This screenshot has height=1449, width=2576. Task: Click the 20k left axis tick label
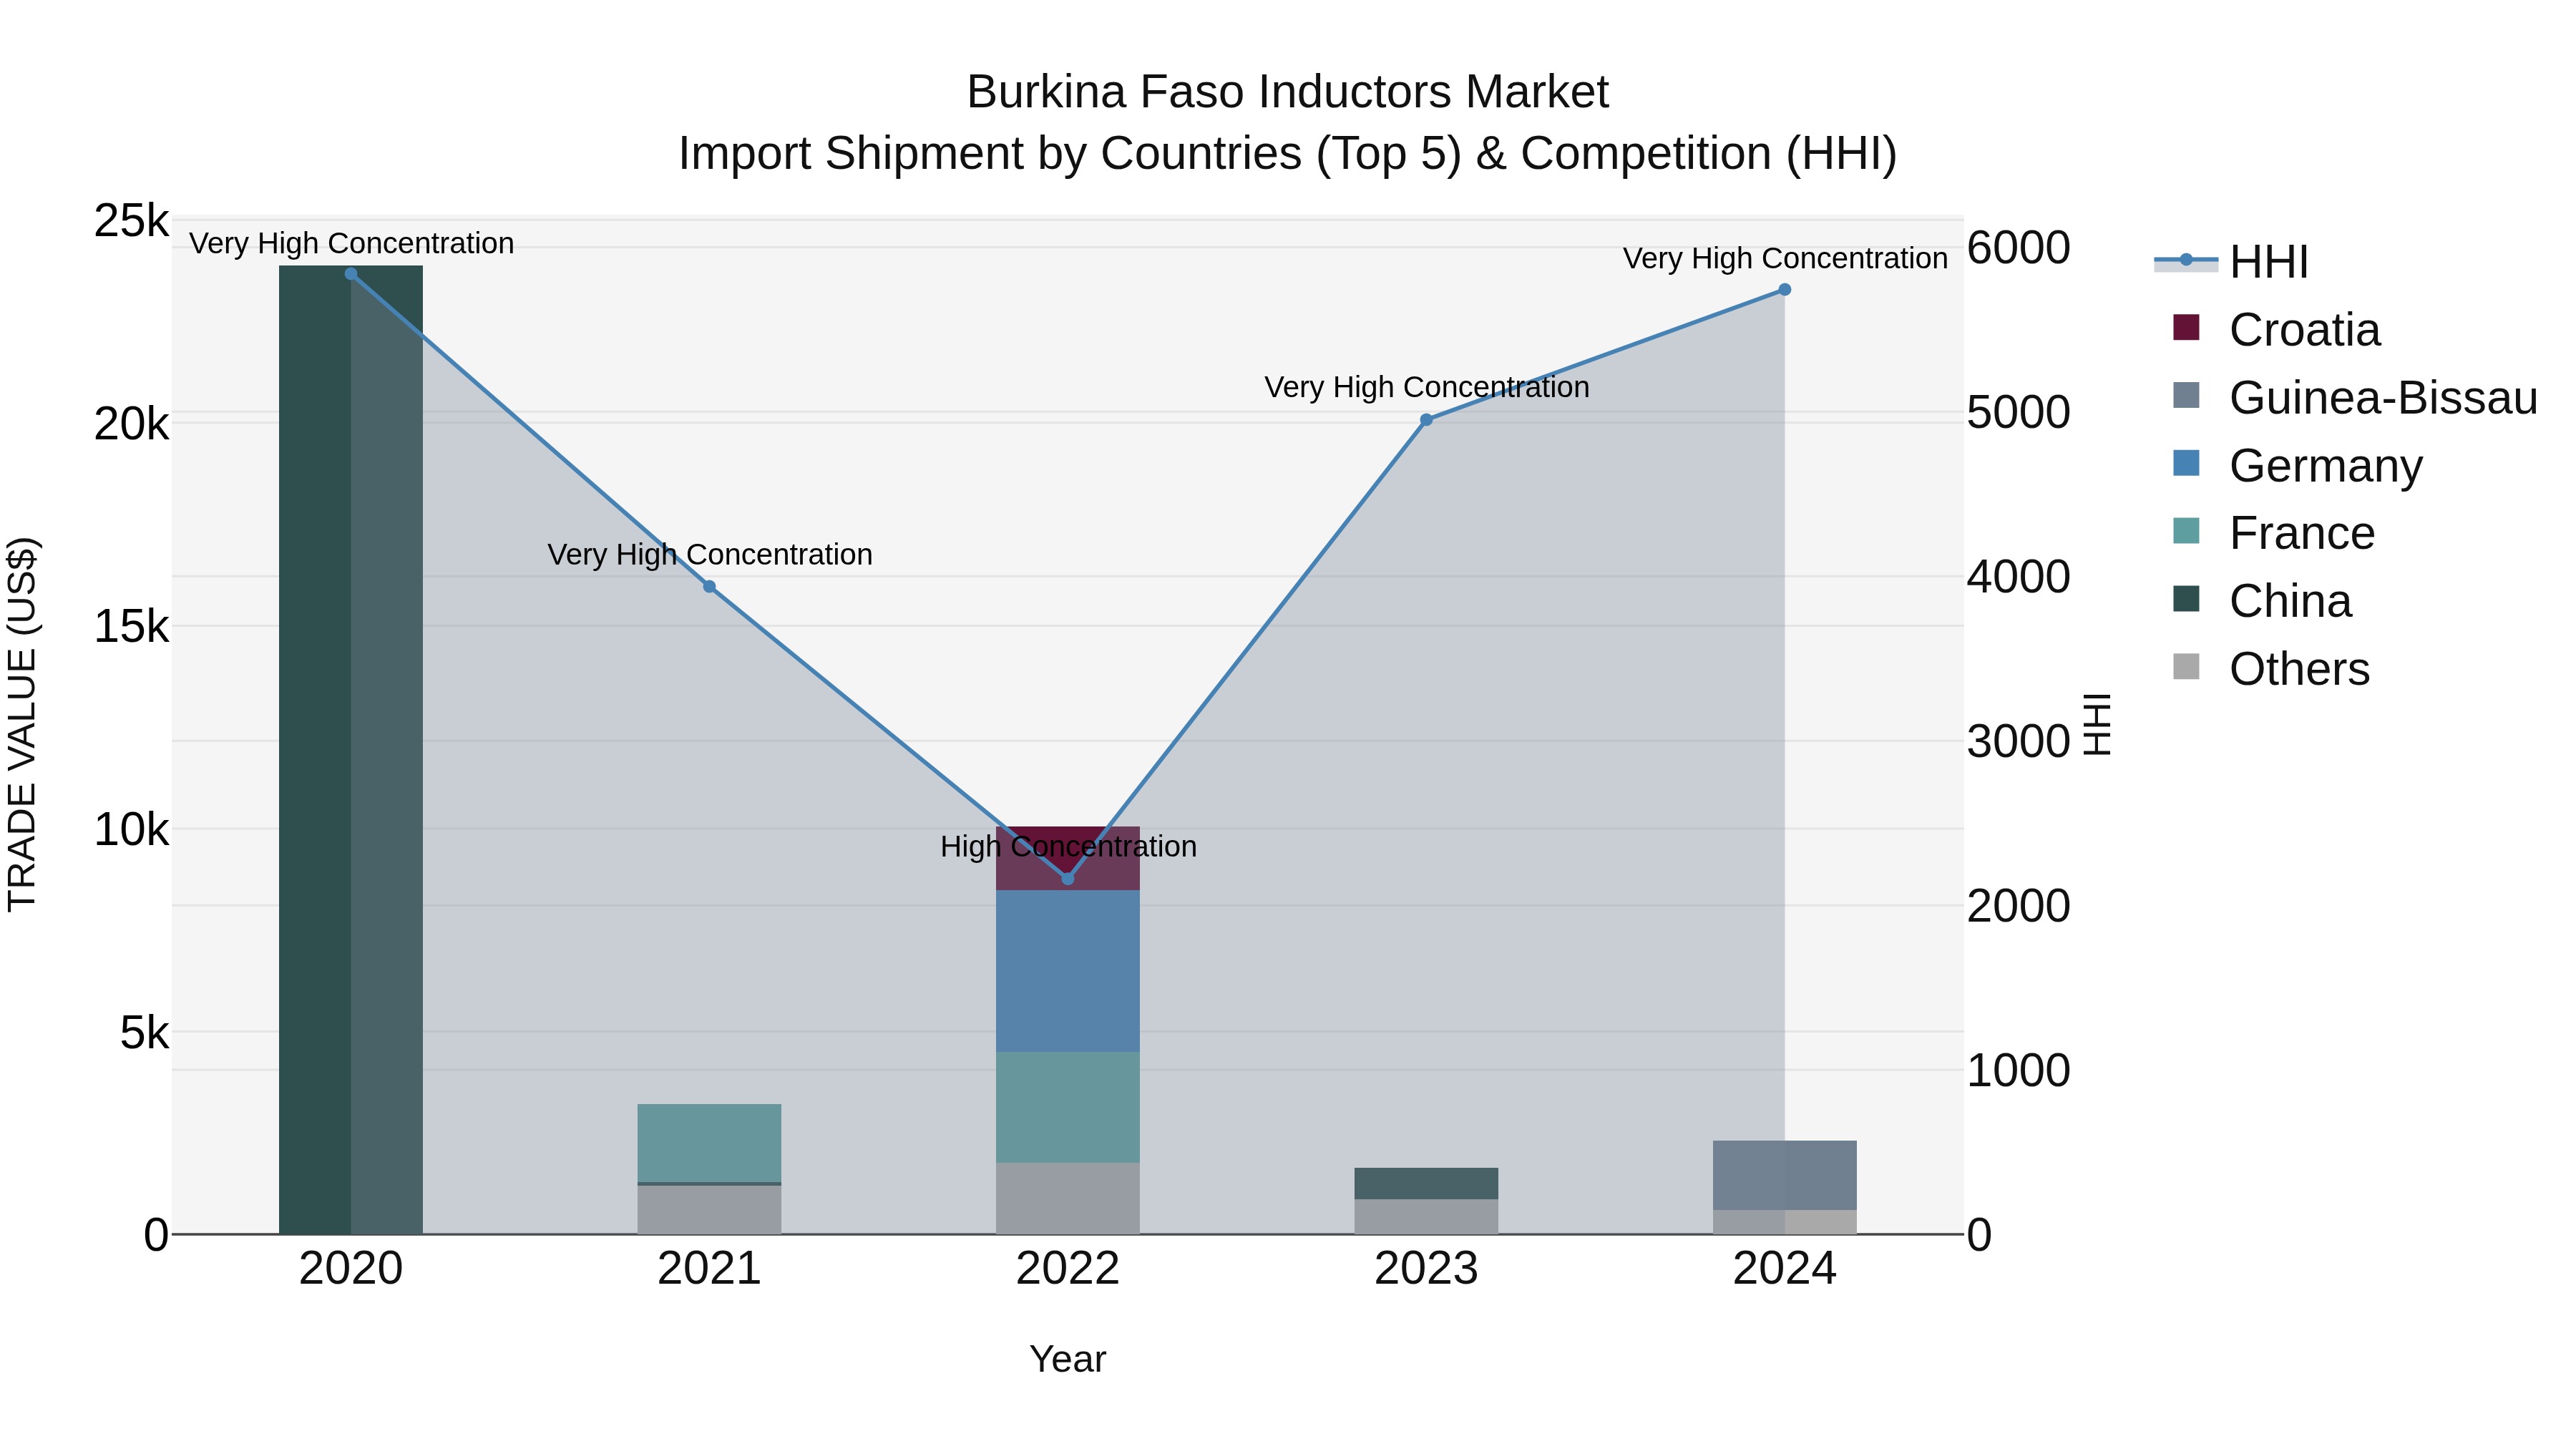pyautogui.click(x=131, y=424)
